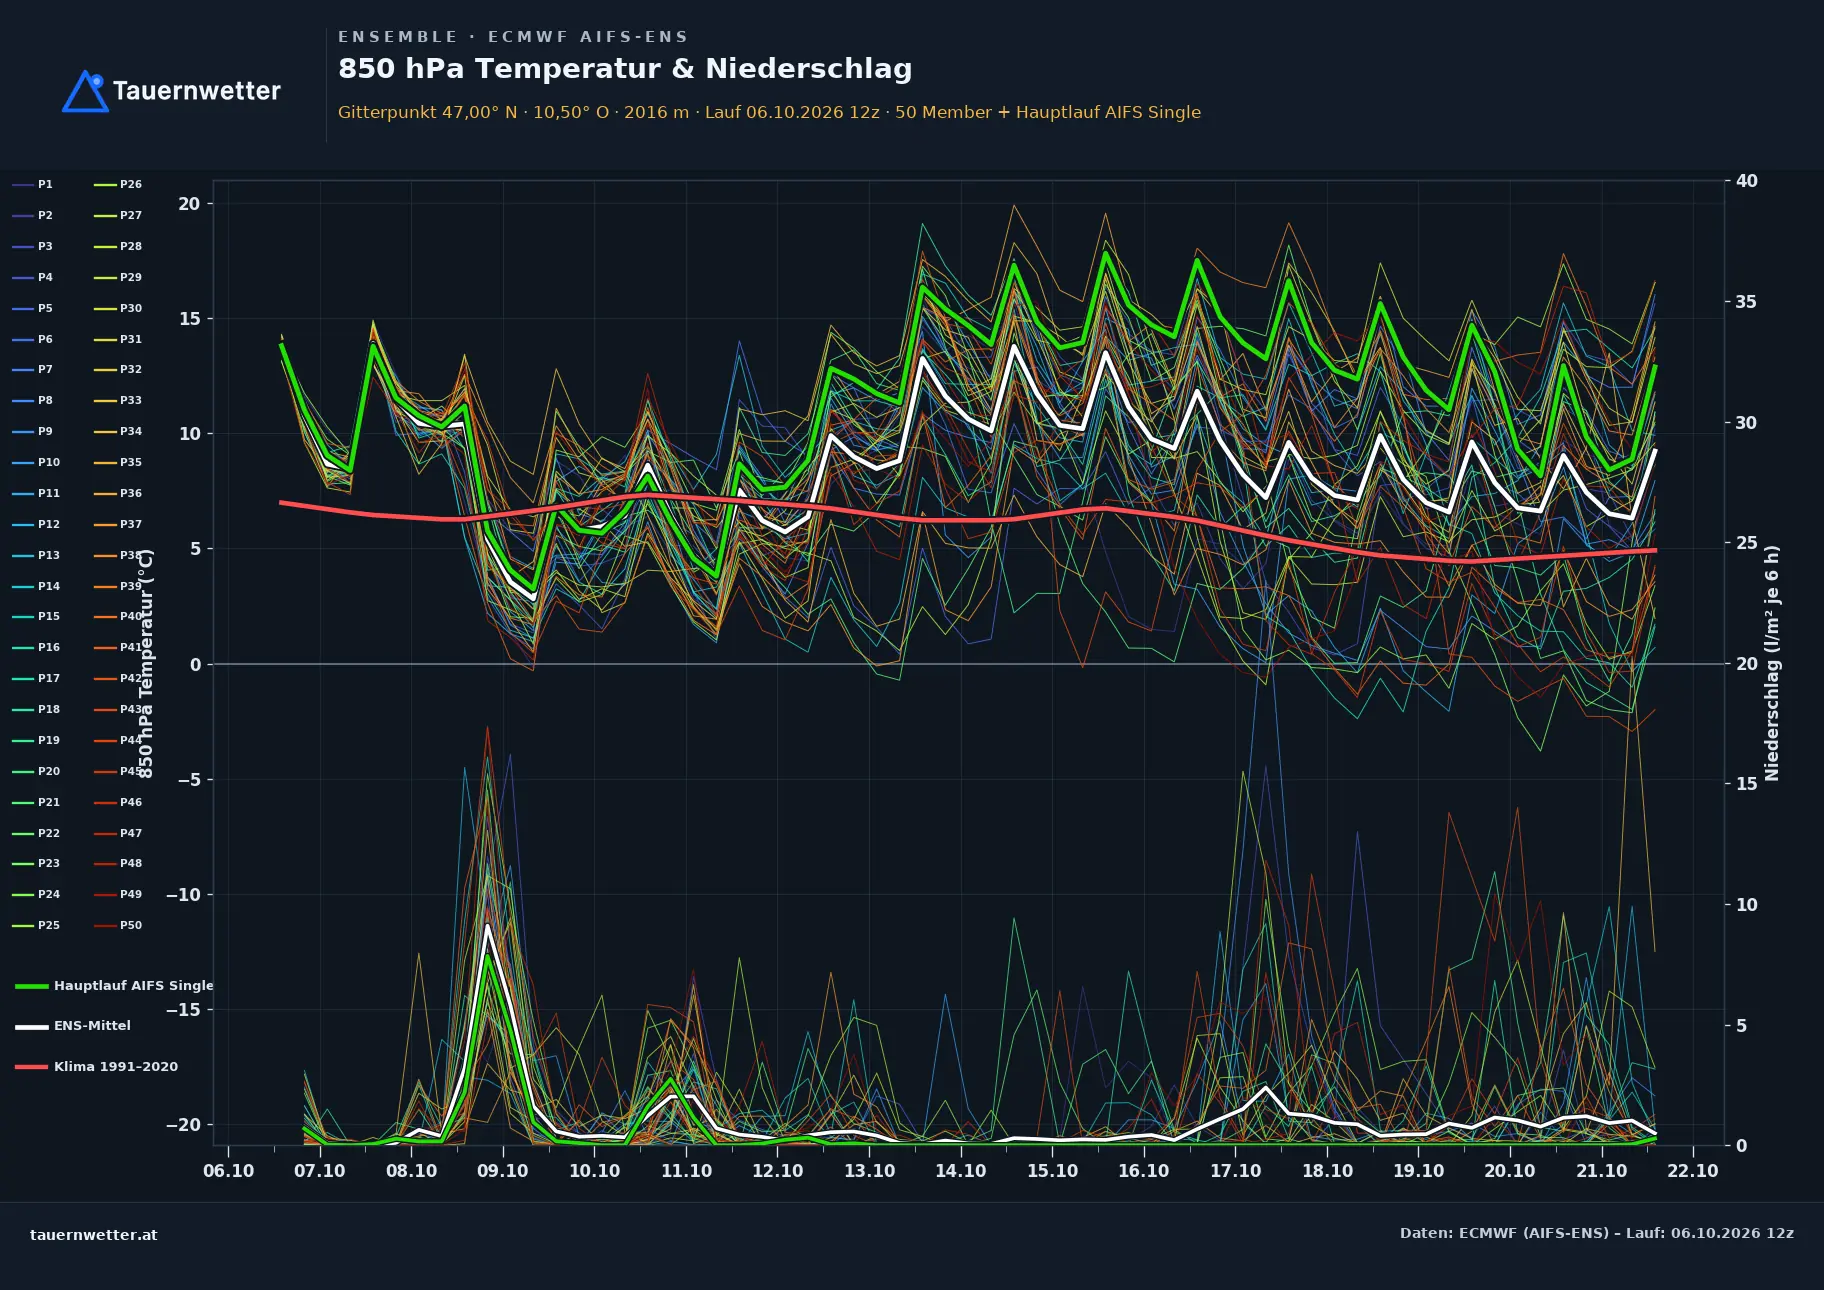The height and width of the screenshot is (1290, 1824).
Task: Click the Tauernwetter mountain logo icon
Action: click(x=85, y=91)
